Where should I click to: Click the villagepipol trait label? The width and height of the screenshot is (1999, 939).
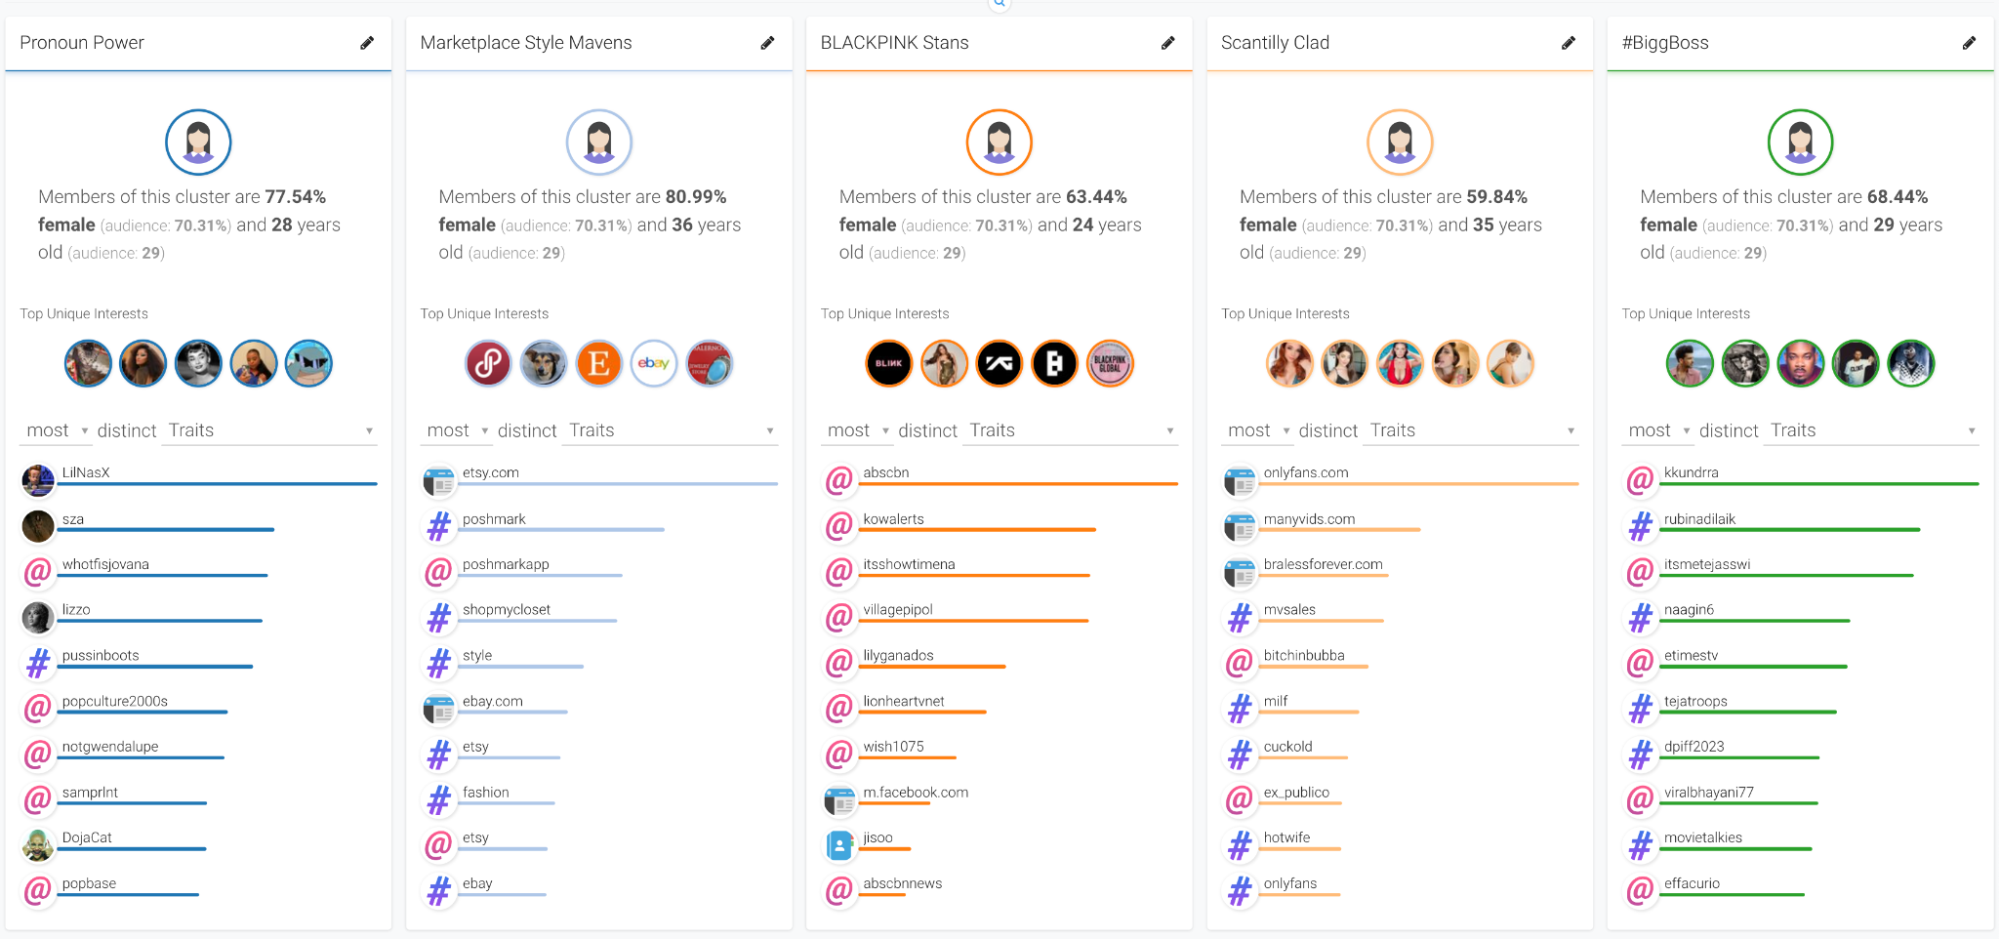[898, 609]
